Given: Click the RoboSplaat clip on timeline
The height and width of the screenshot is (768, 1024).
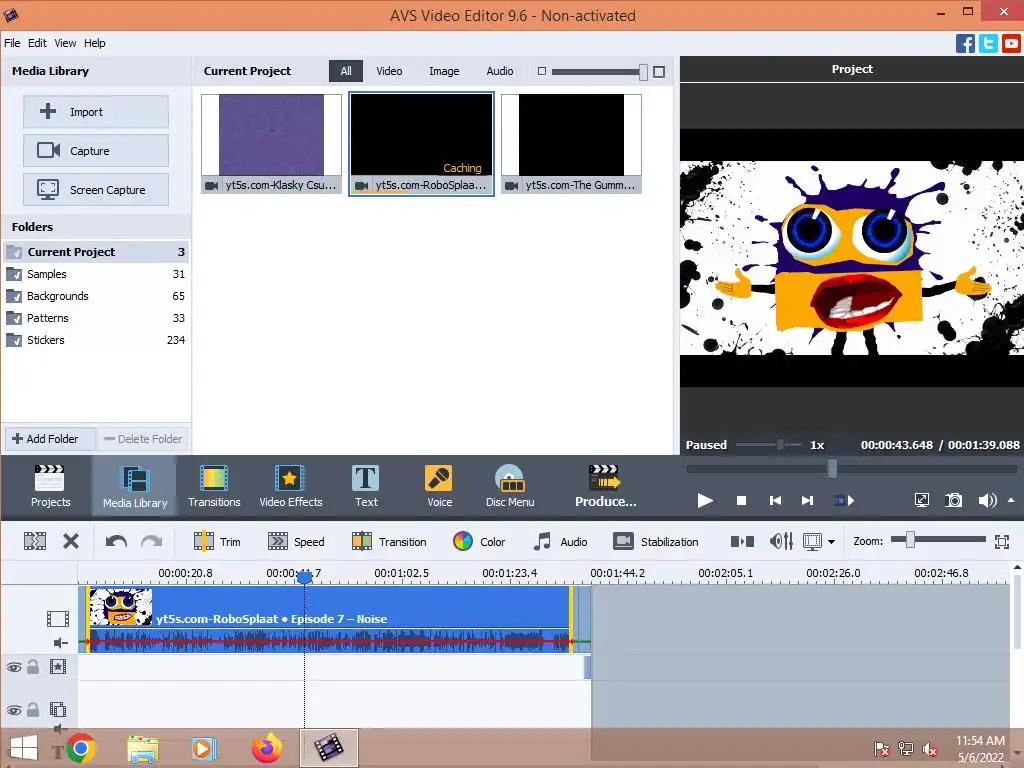Looking at the screenshot, I should click(329, 618).
